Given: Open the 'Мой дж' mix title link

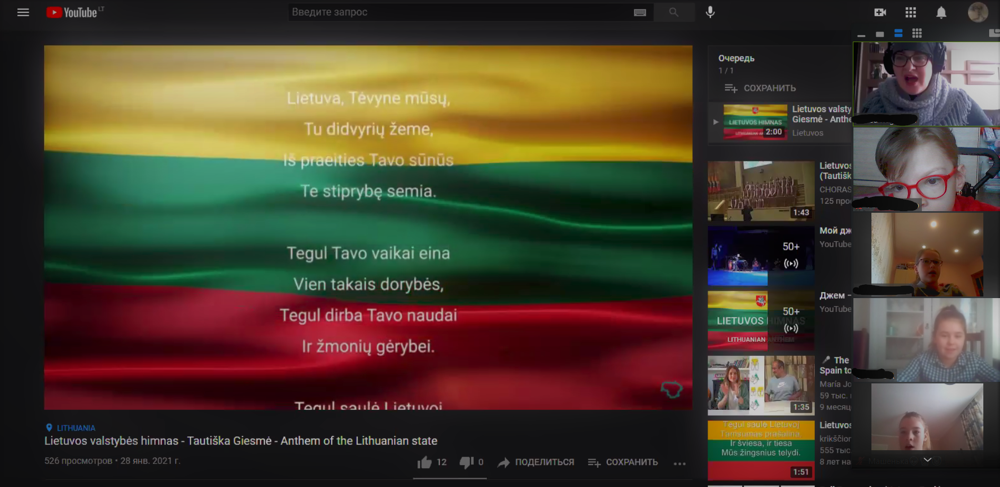Looking at the screenshot, I should (835, 231).
